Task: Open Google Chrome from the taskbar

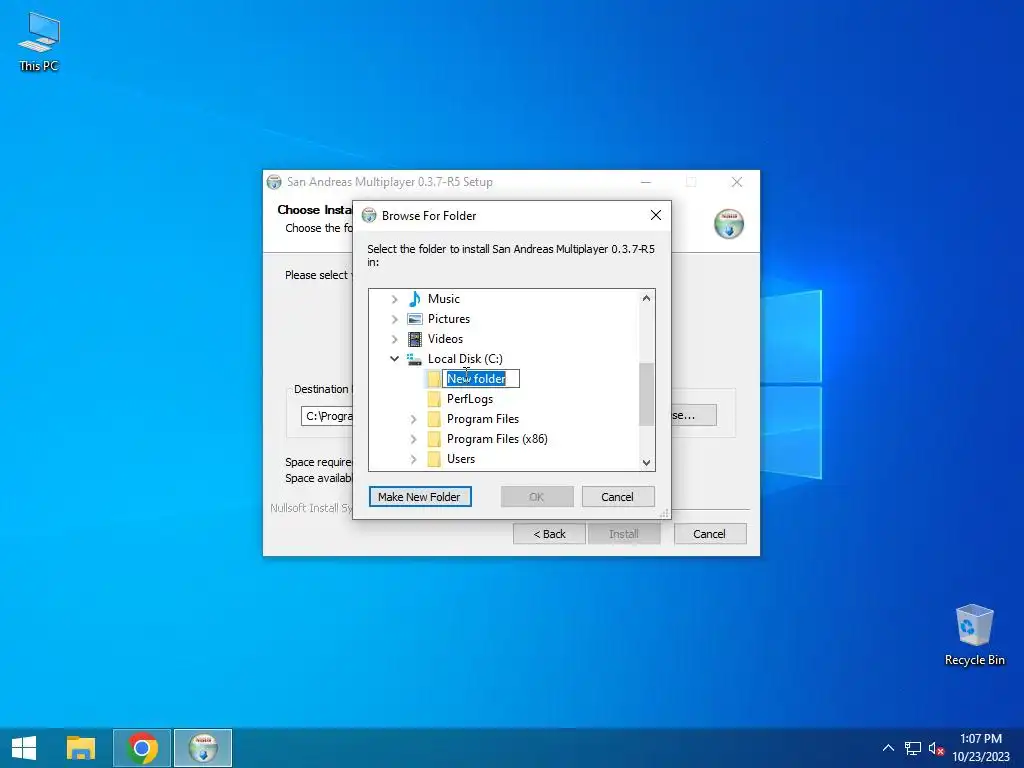Action: 142,748
